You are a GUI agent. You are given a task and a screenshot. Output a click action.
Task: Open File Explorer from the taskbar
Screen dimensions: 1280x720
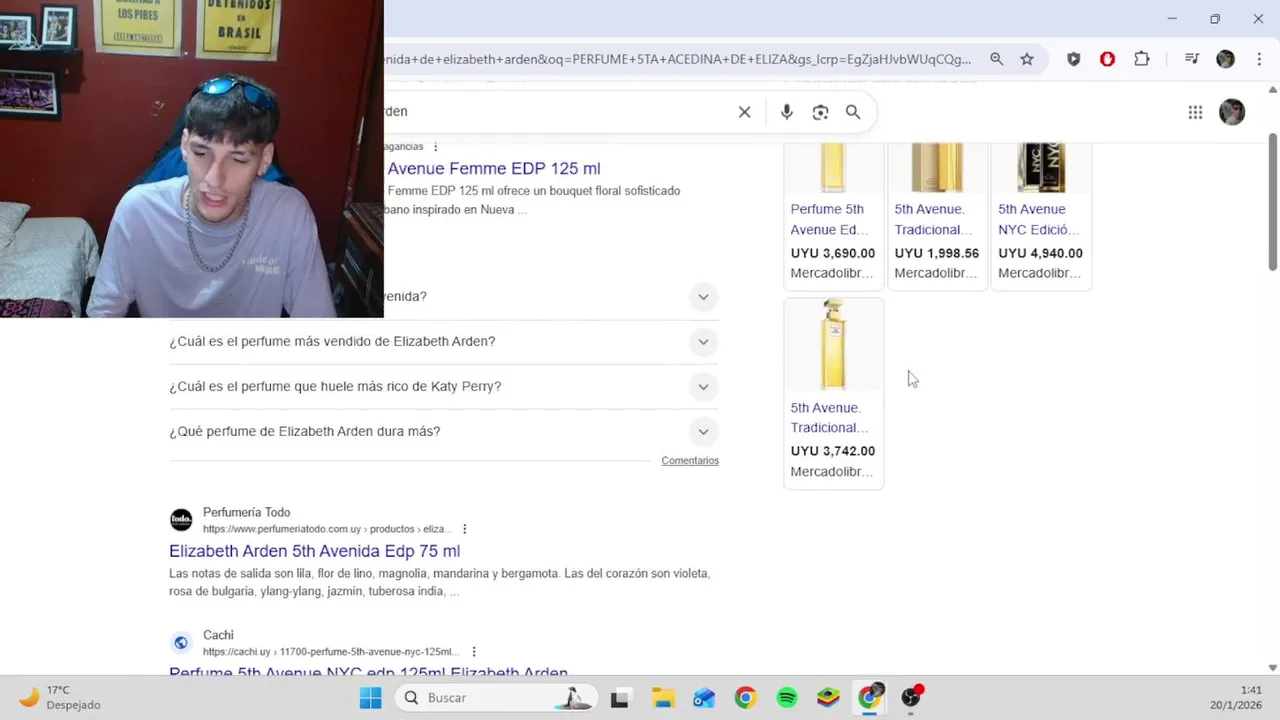click(663, 698)
